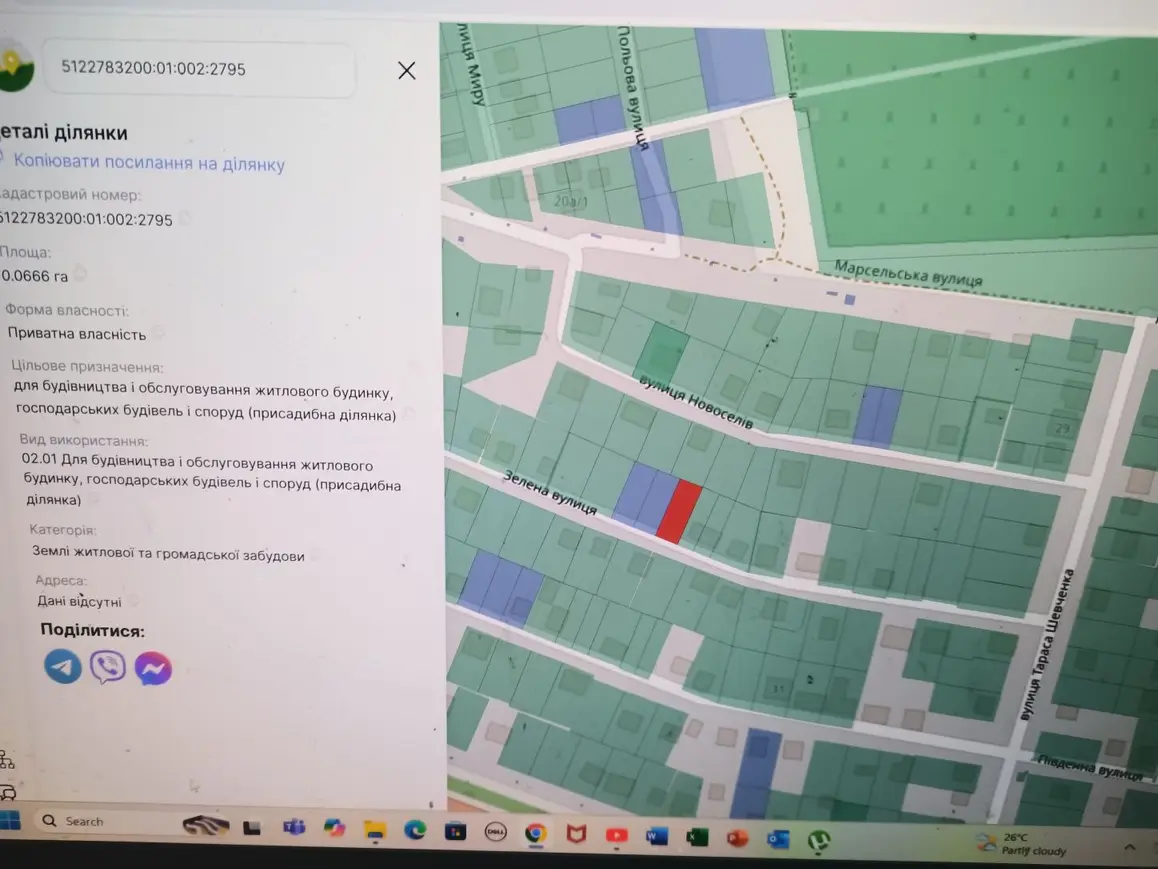Open the YouTube app in taskbar

tap(617, 835)
